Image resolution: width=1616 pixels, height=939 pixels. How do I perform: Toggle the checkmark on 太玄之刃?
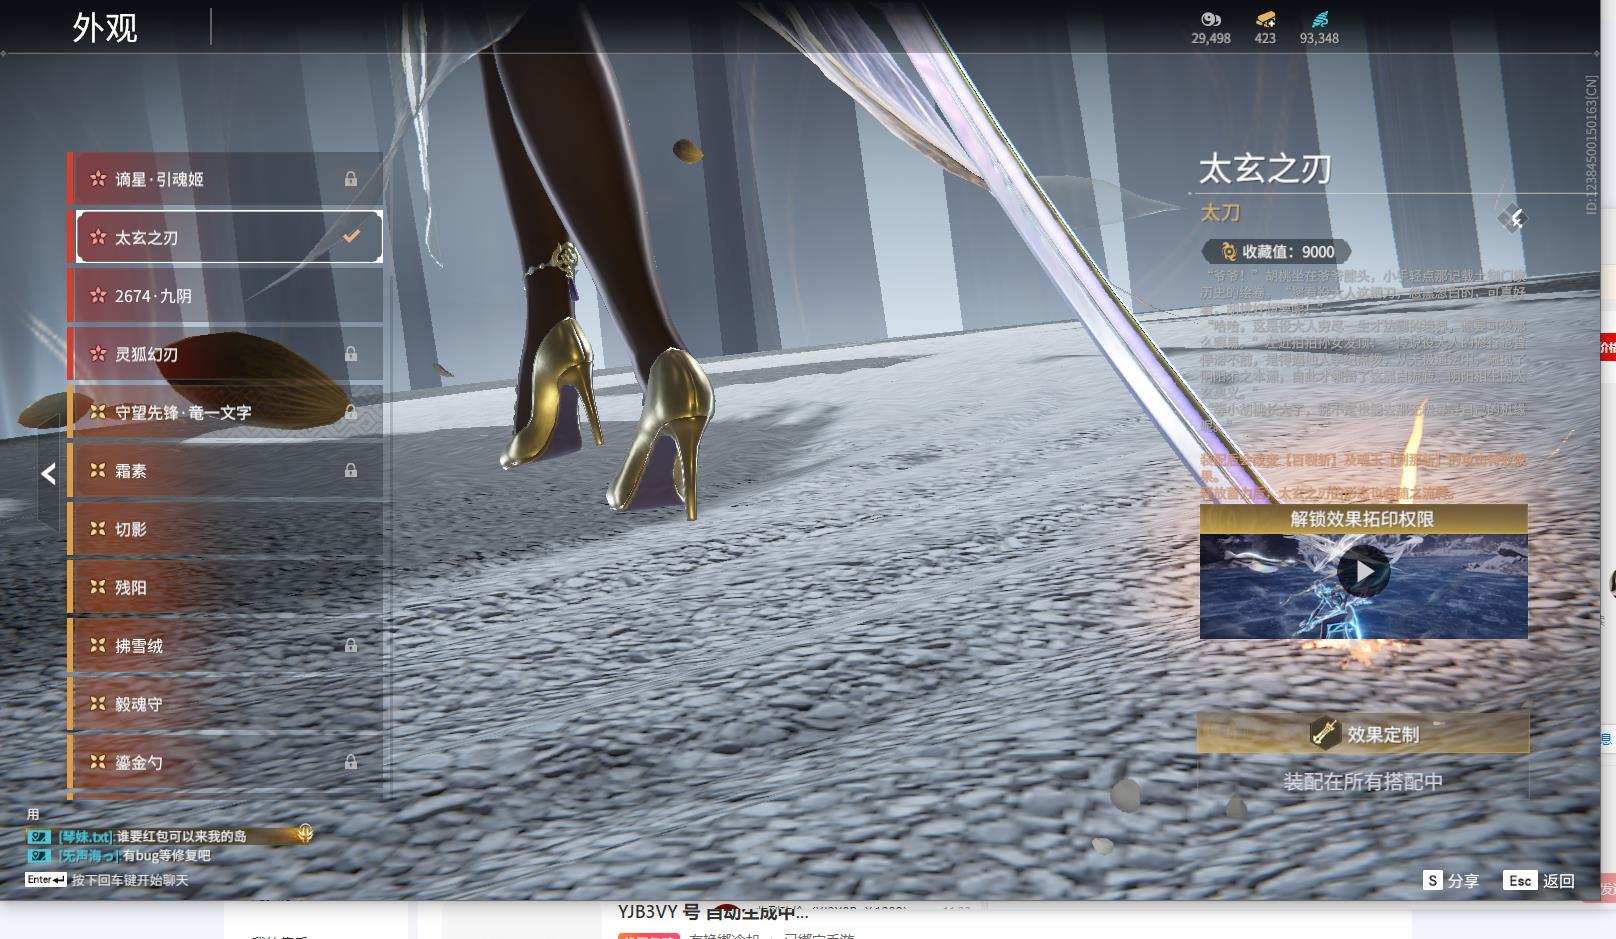click(351, 237)
